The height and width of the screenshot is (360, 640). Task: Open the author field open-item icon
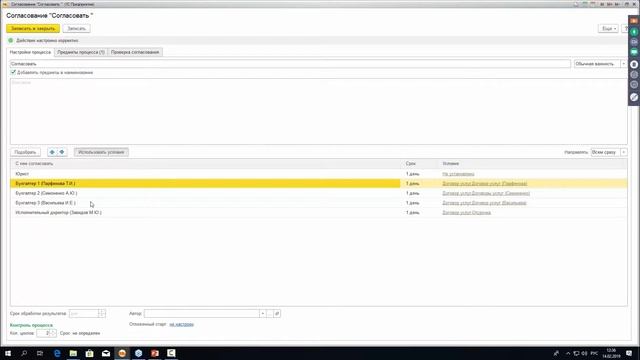click(277, 314)
